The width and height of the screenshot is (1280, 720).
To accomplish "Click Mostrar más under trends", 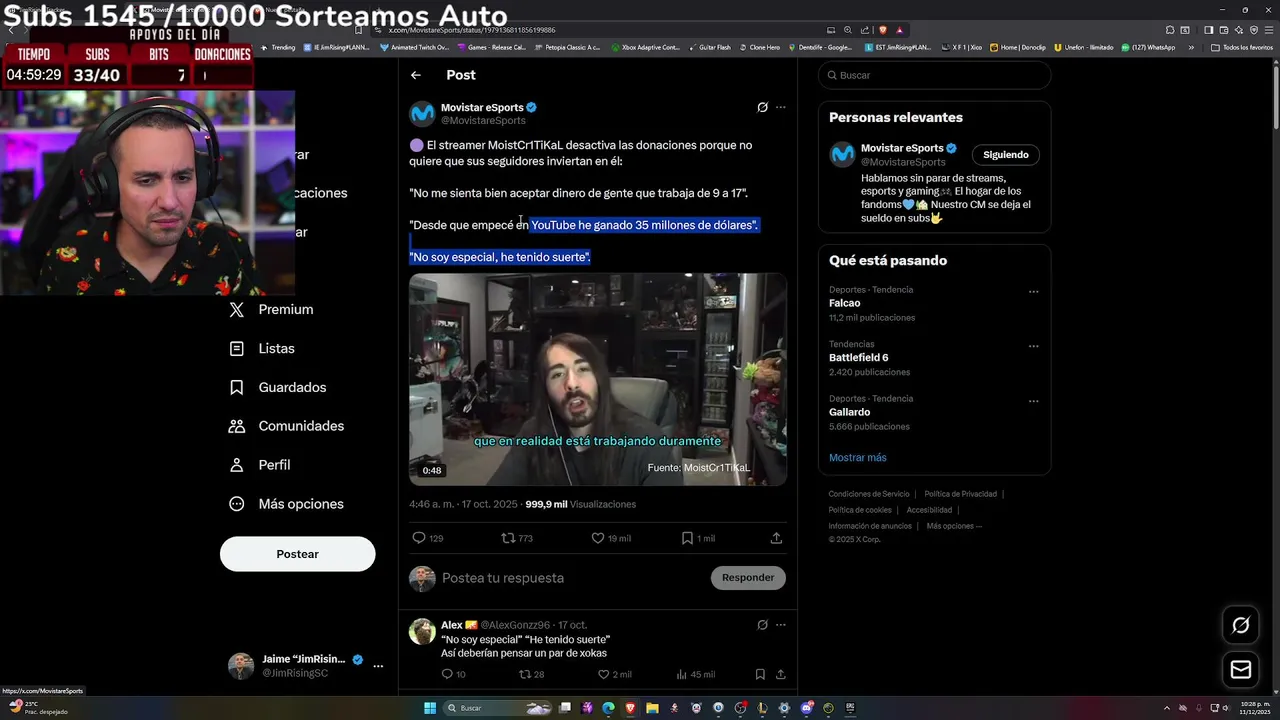I will [857, 458].
